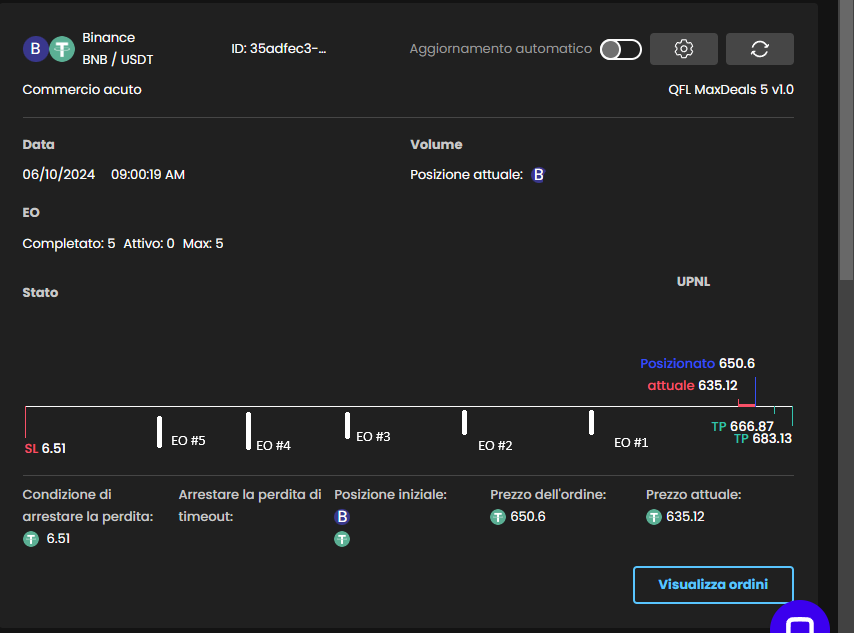Viewport: 854px width, 633px height.
Task: Toggle the Aggiornamento automatico switch
Action: [620, 49]
